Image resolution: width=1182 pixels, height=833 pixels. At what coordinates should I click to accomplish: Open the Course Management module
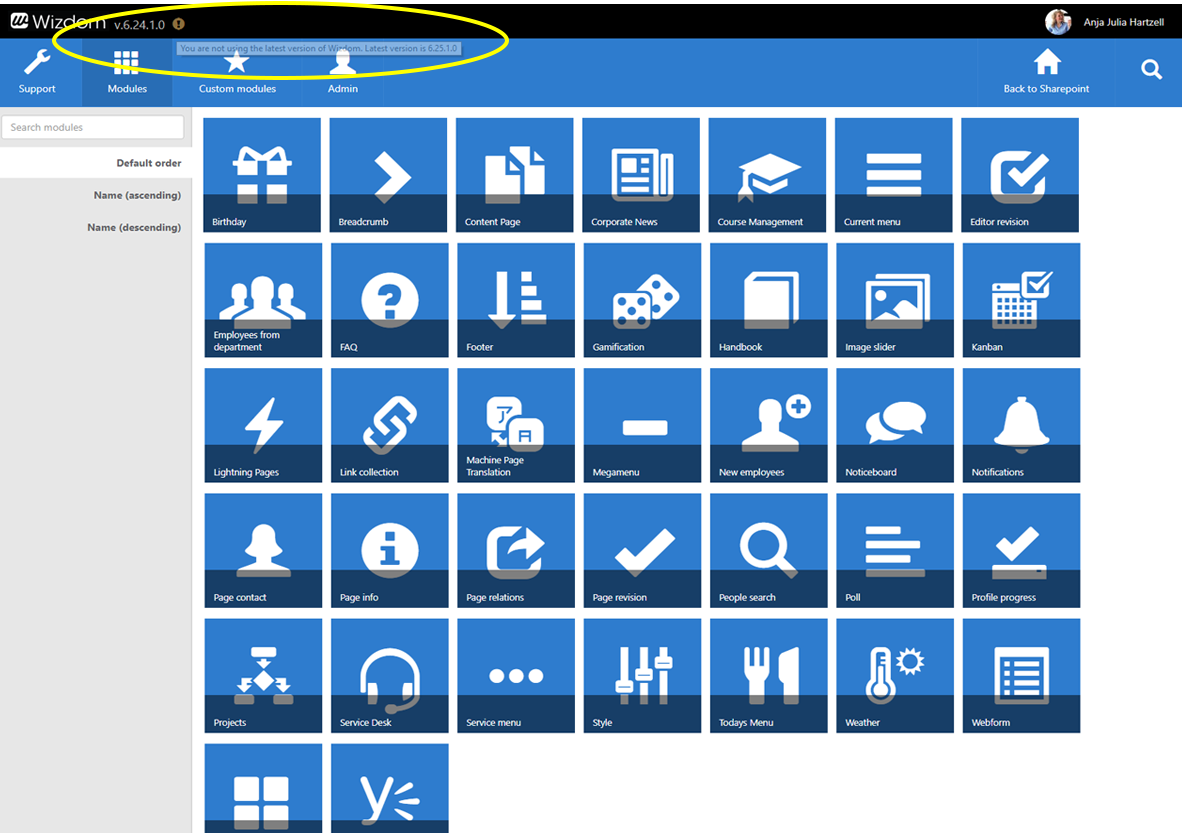coord(767,175)
